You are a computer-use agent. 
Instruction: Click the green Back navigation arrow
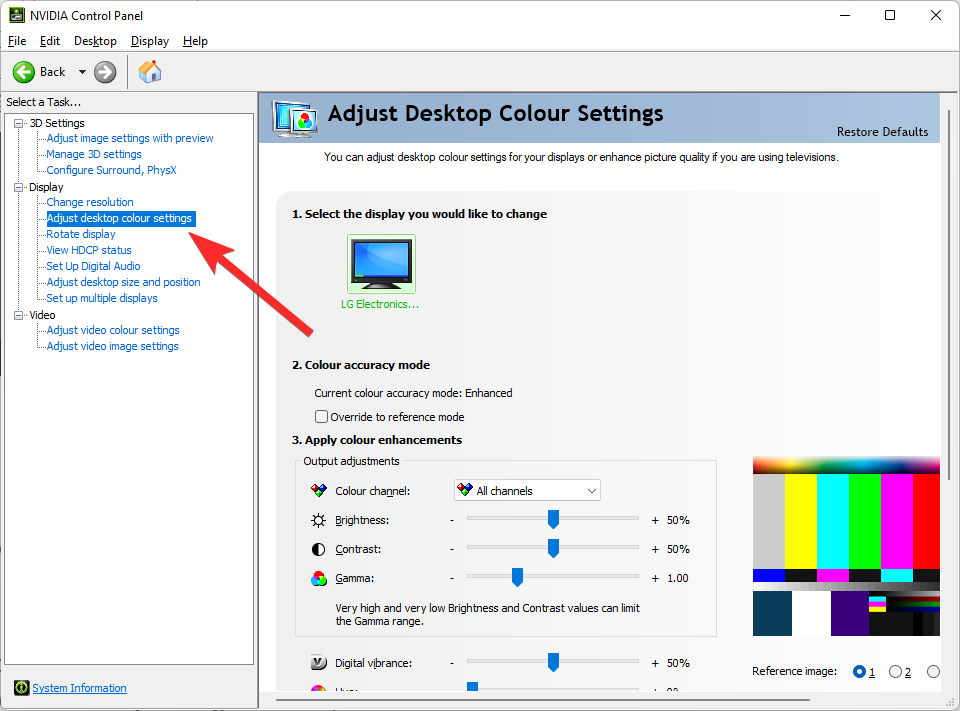pos(24,71)
